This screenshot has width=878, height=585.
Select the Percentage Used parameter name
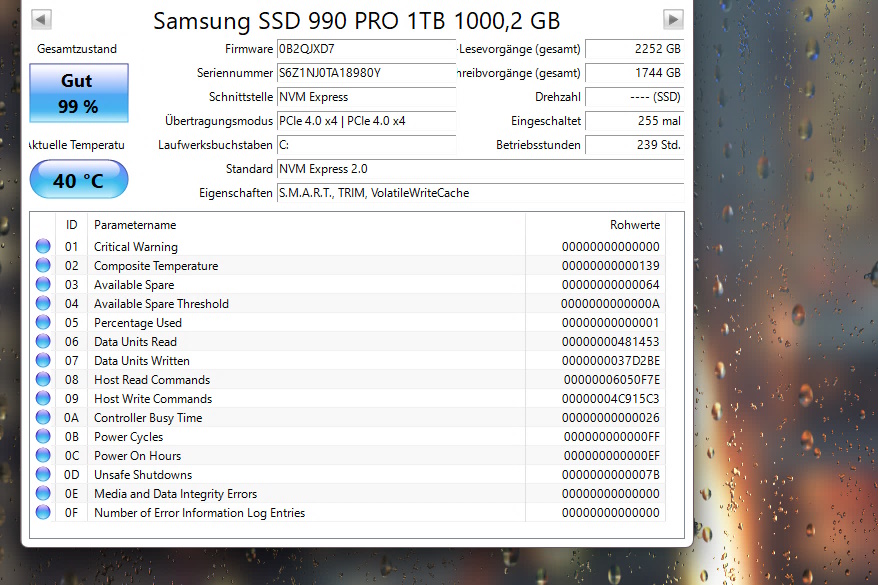coord(138,323)
